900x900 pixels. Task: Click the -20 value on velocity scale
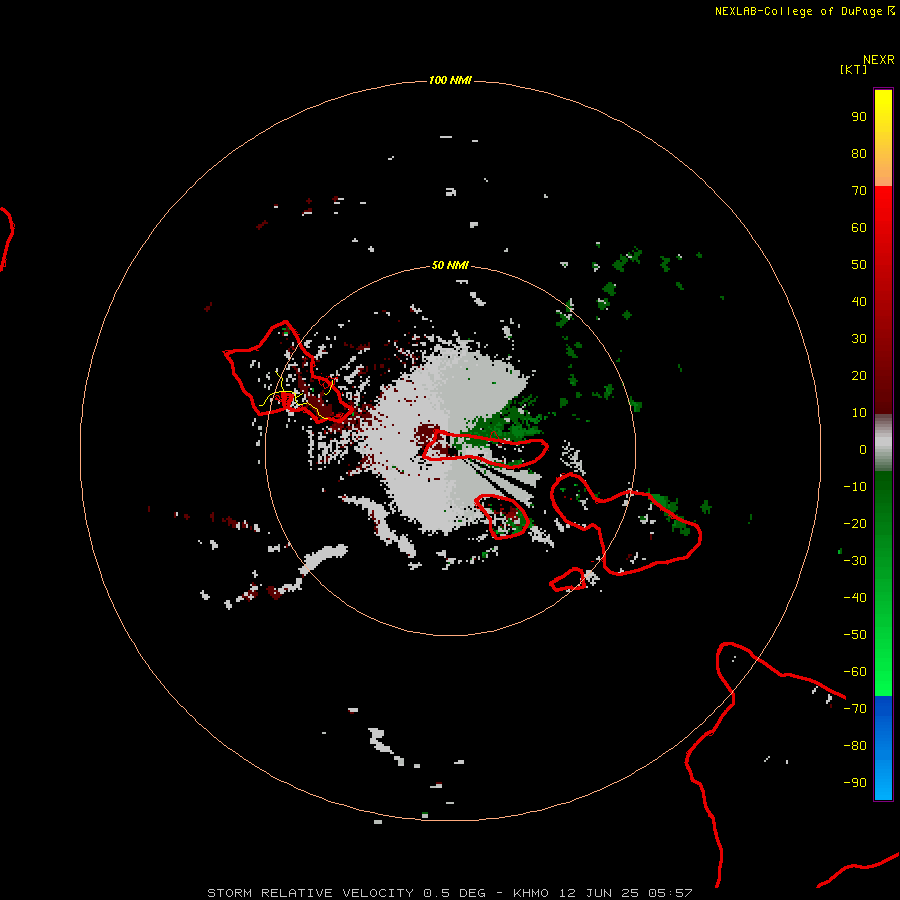click(x=855, y=524)
